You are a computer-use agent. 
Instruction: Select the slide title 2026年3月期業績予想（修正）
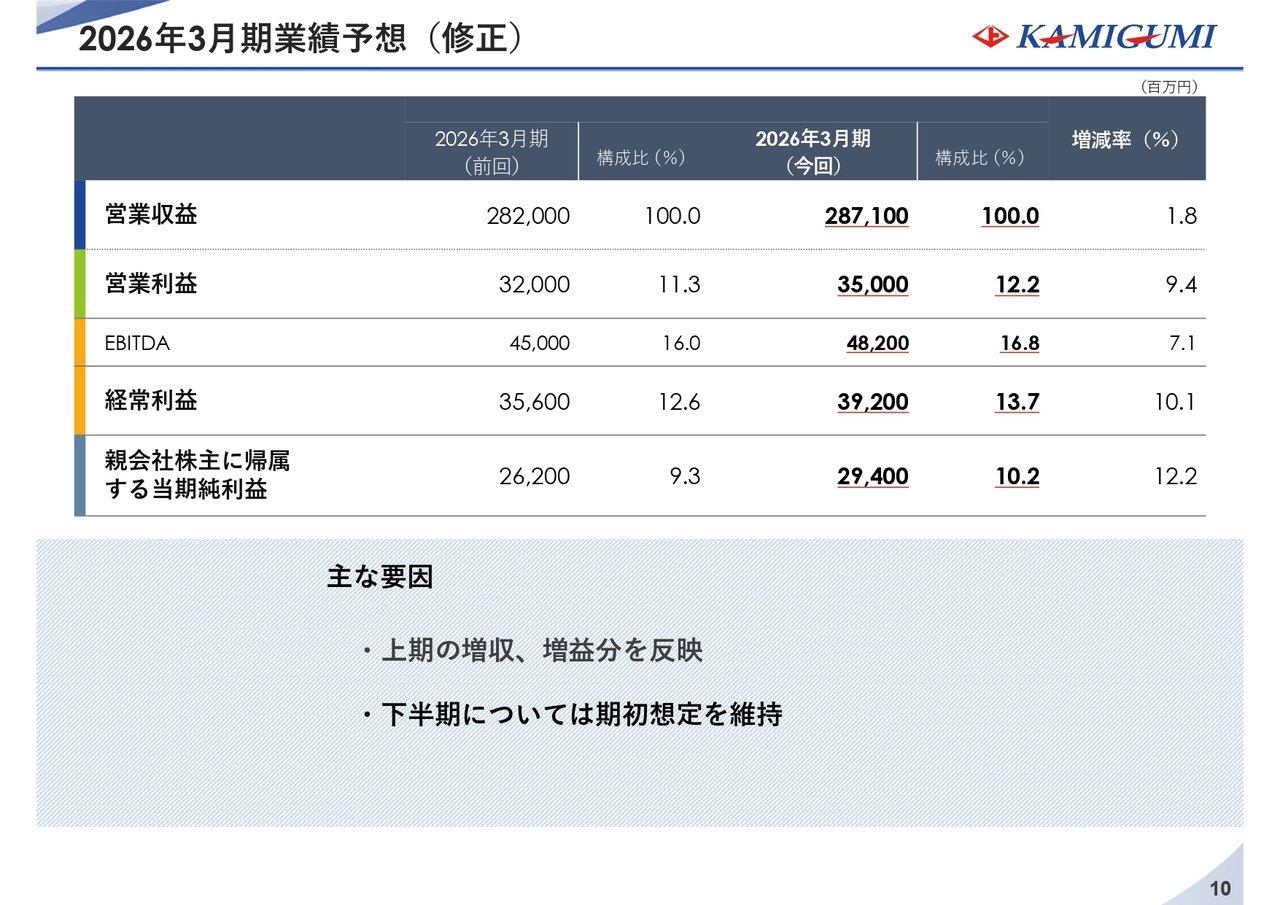click(x=300, y=39)
